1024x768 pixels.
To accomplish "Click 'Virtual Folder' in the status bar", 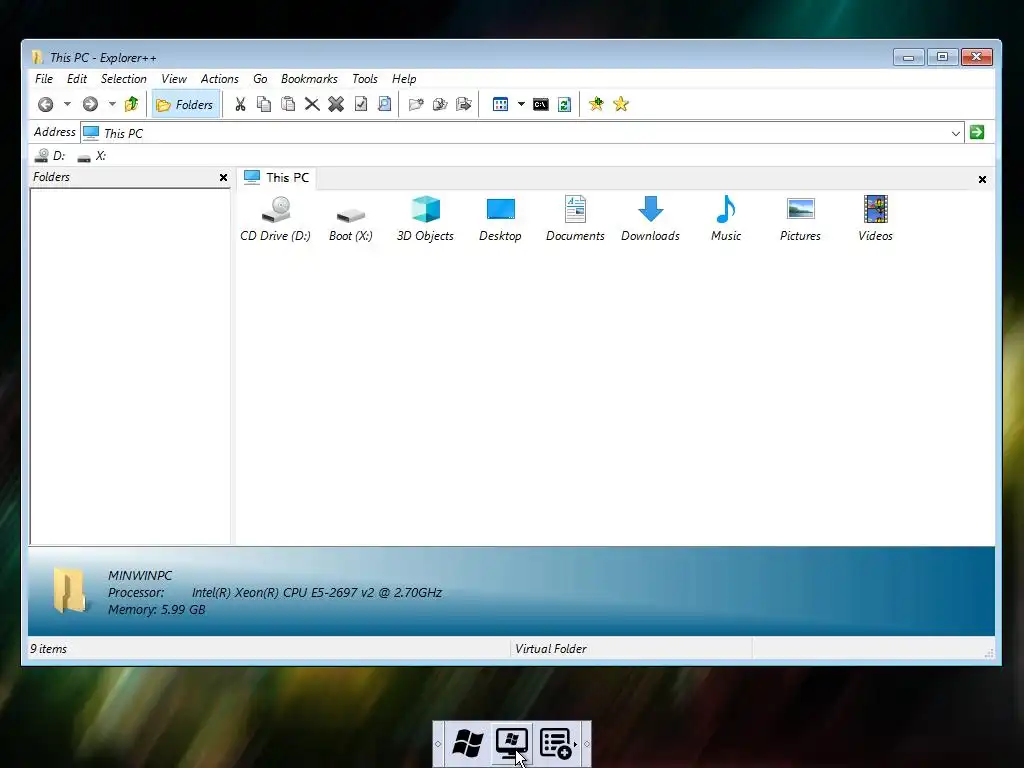I will pyautogui.click(x=551, y=649).
